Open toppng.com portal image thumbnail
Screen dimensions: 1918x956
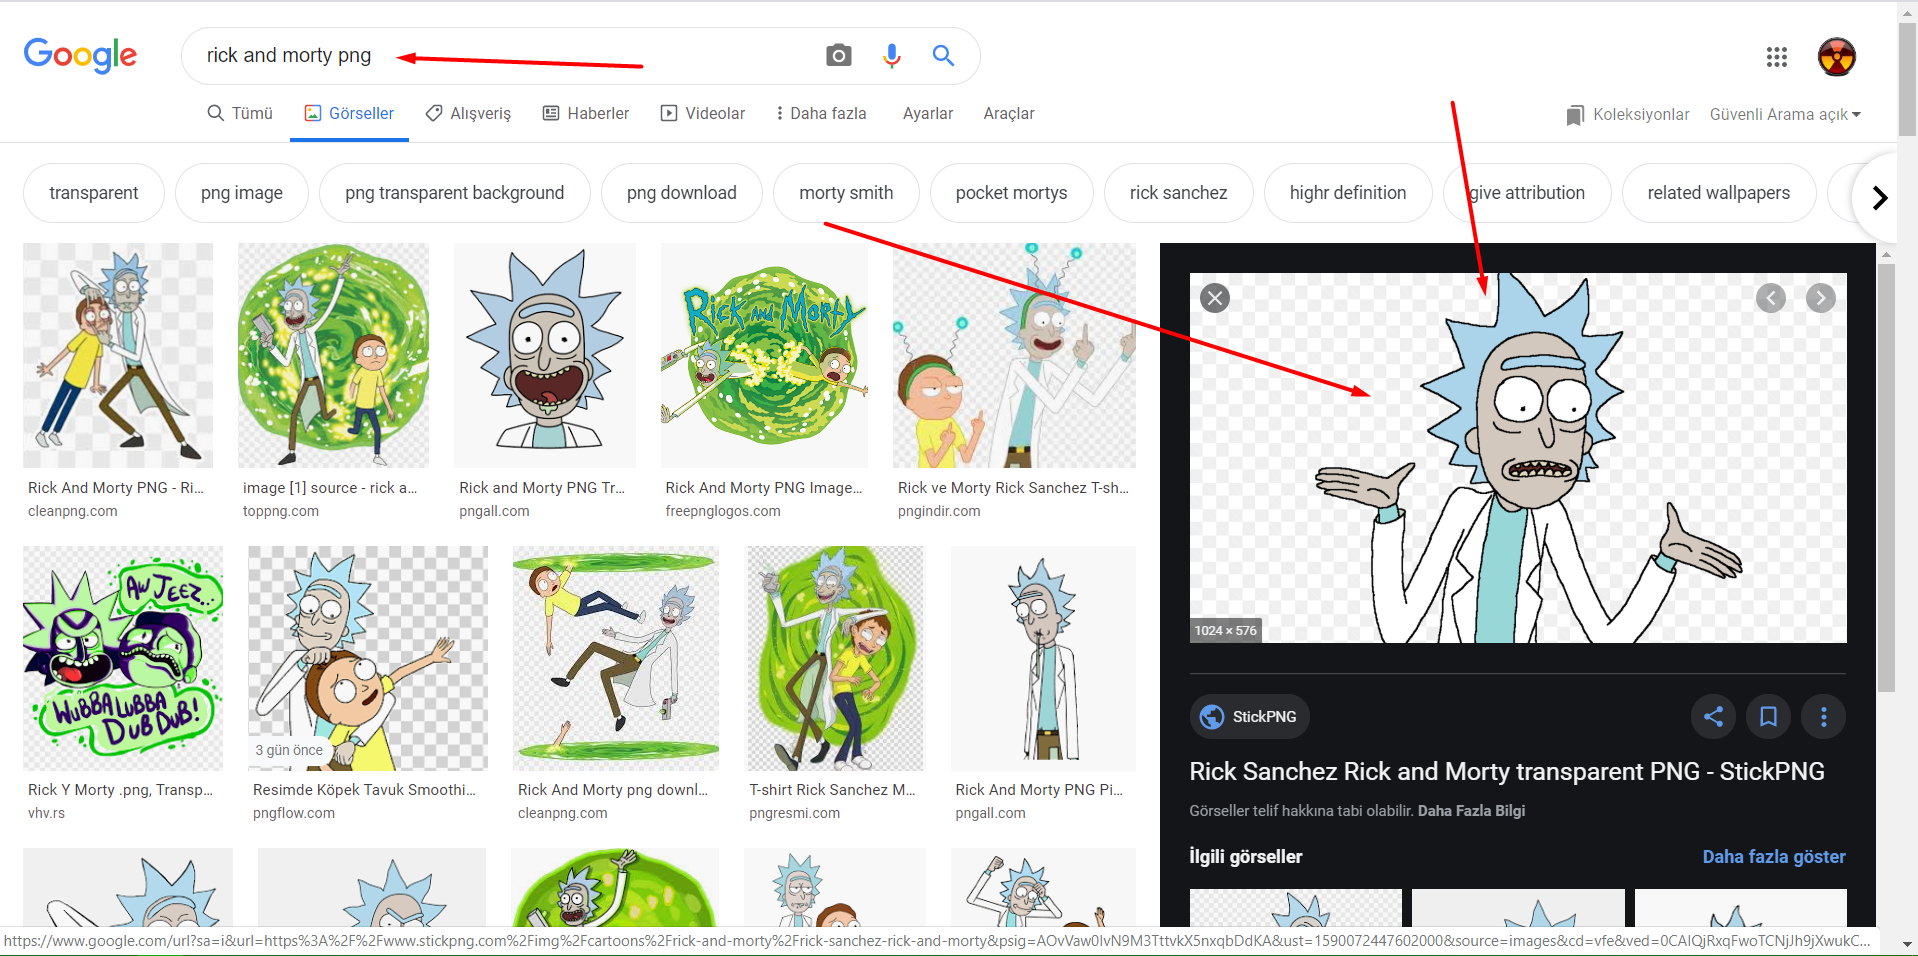333,355
